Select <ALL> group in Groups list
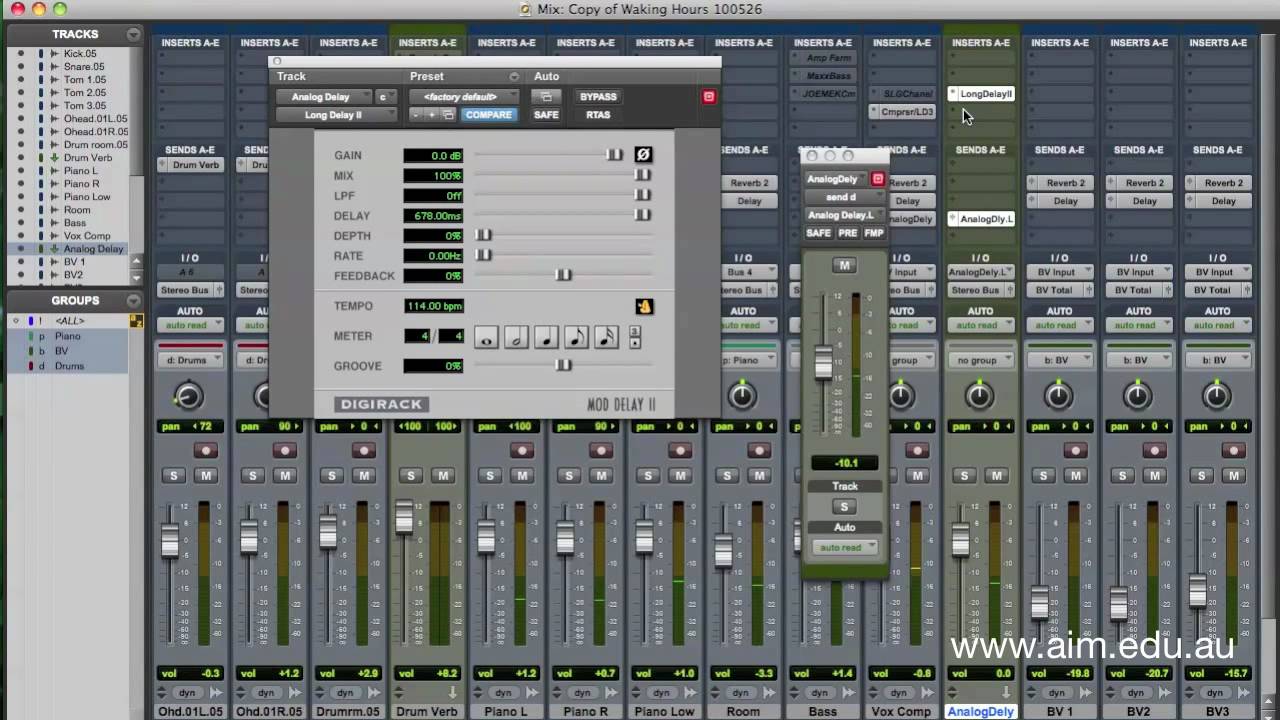Viewport: 1280px width, 720px height. coord(70,321)
